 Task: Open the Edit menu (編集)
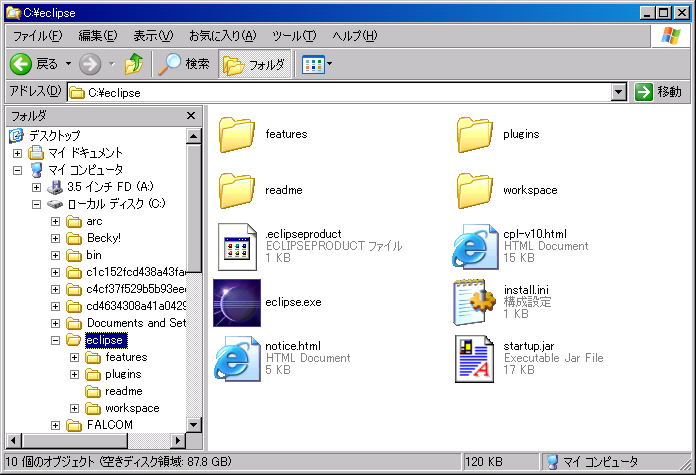tap(98, 36)
